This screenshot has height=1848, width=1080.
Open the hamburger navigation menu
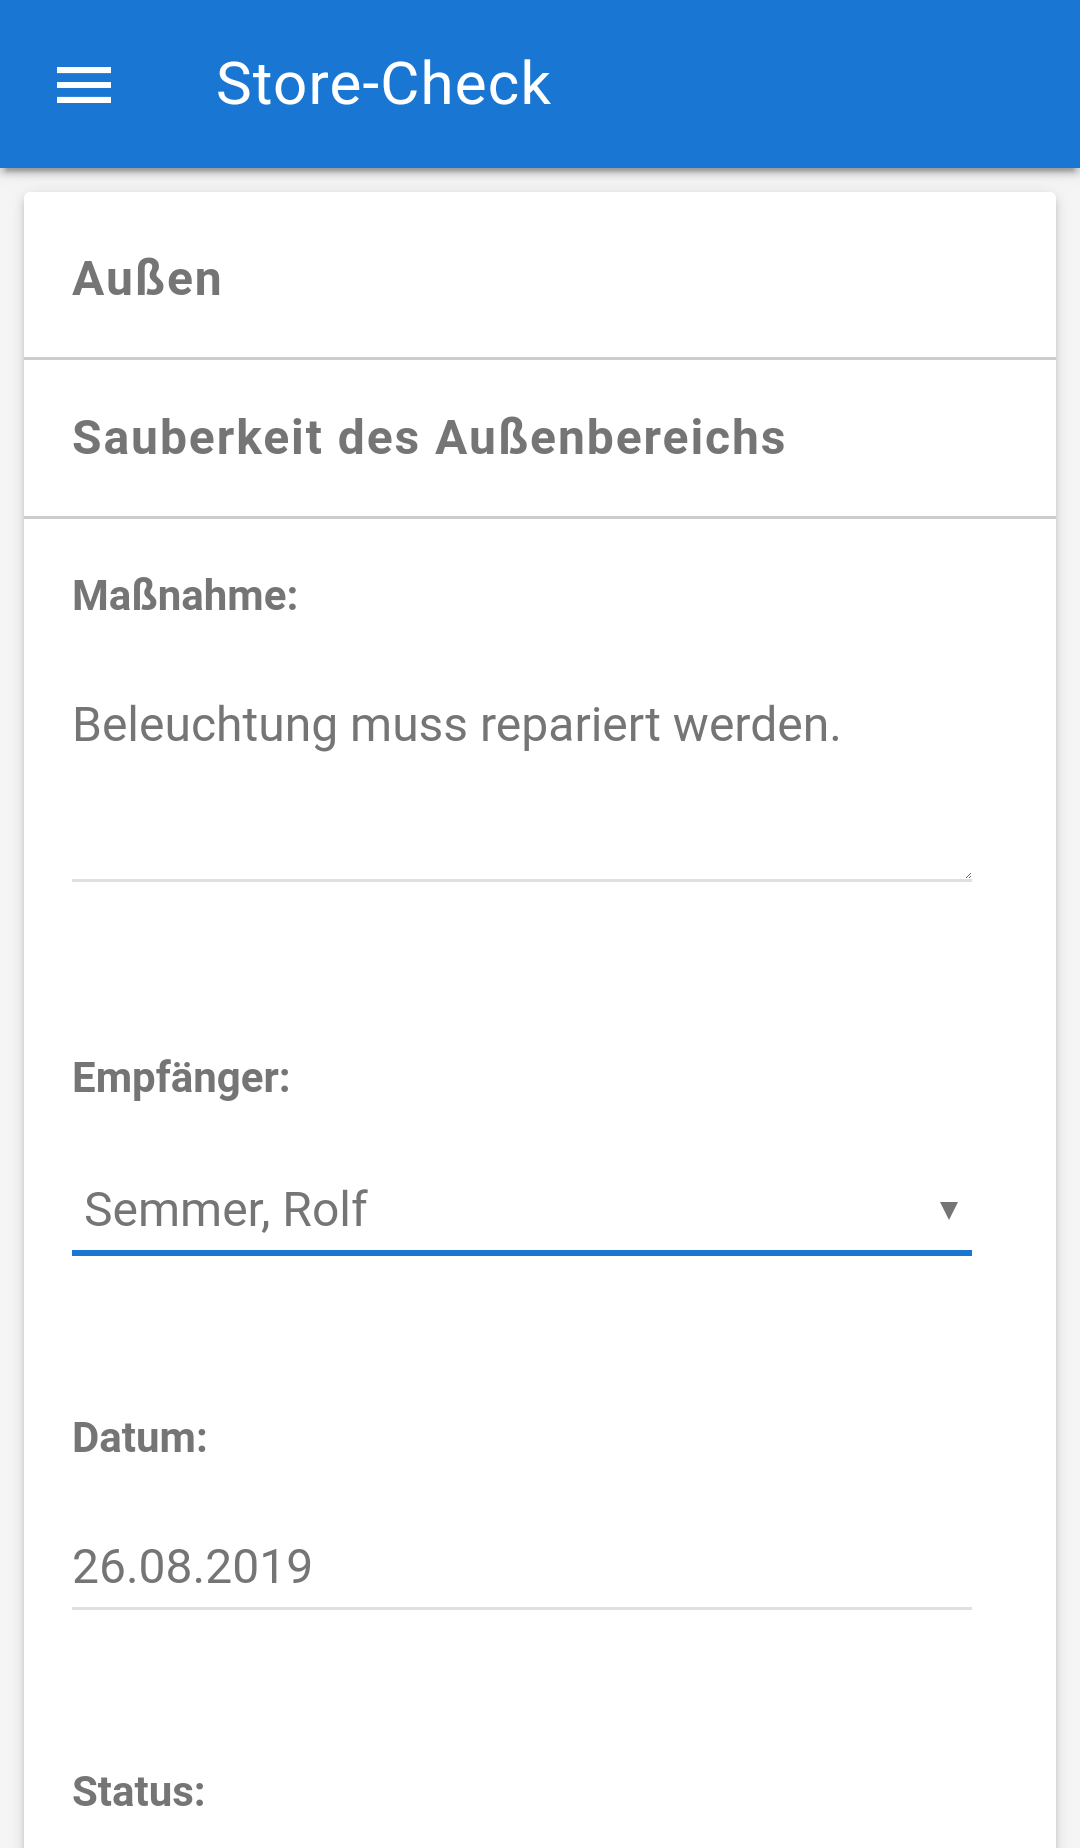[x=84, y=85]
